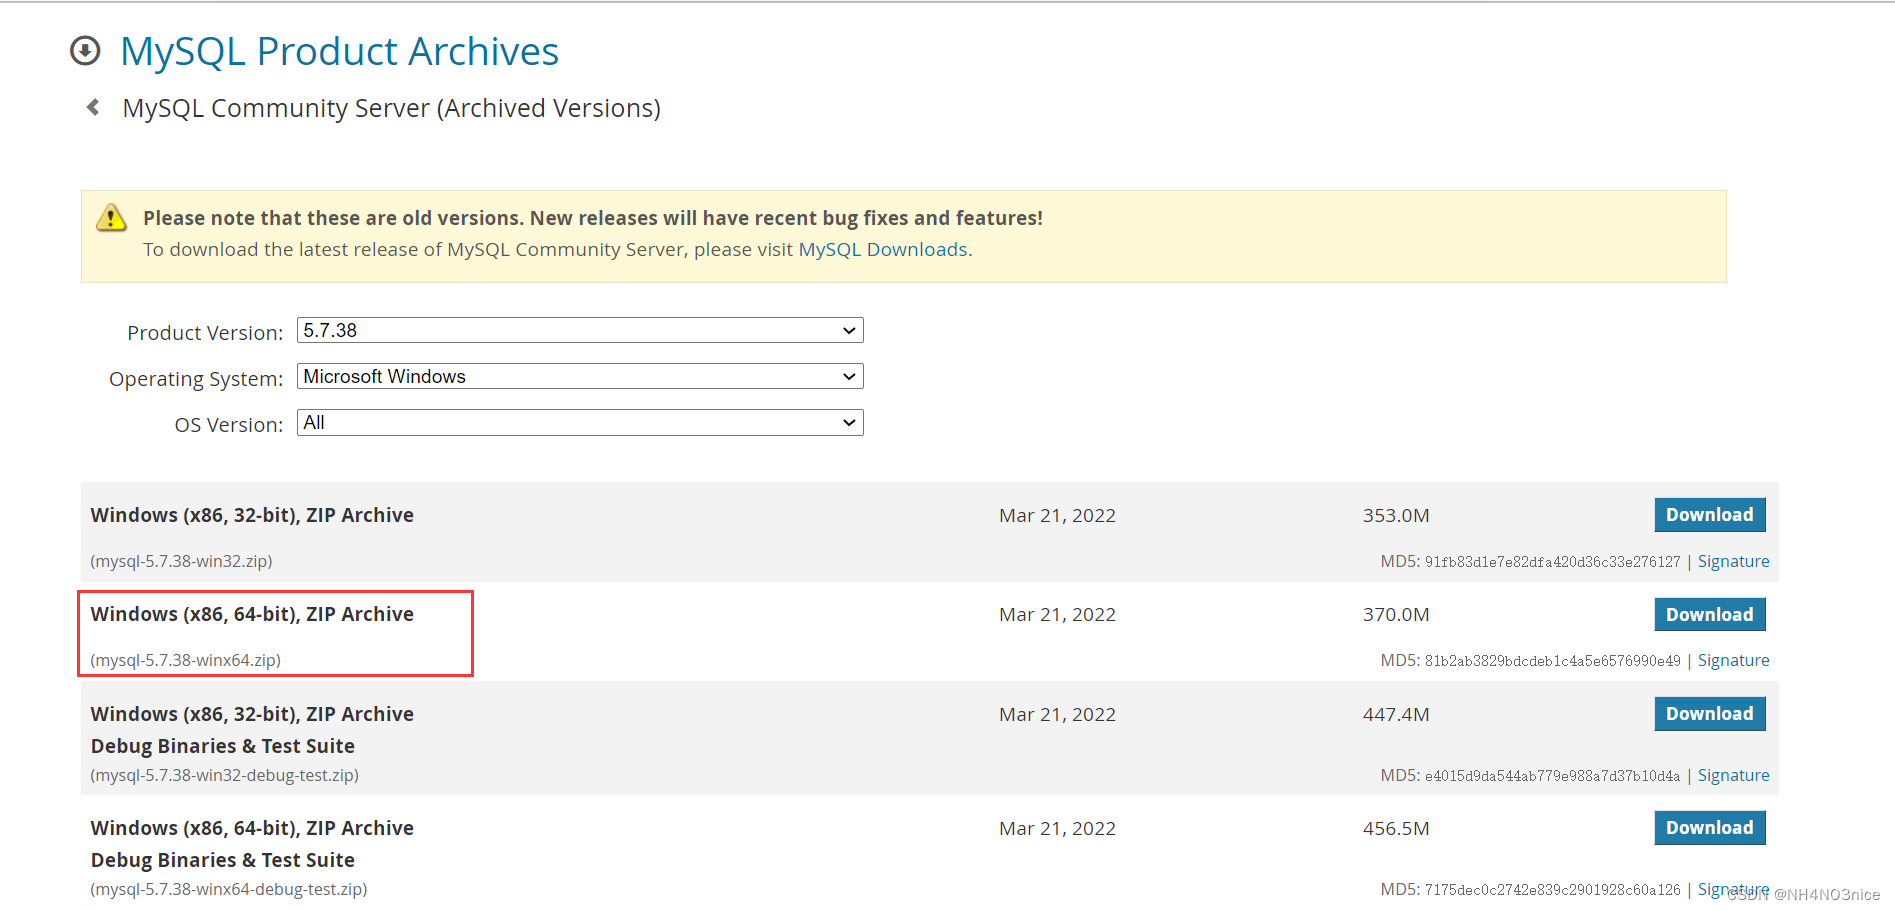The image size is (1895, 910).
Task: Click the 370.0M file size value
Action: [1396, 614]
